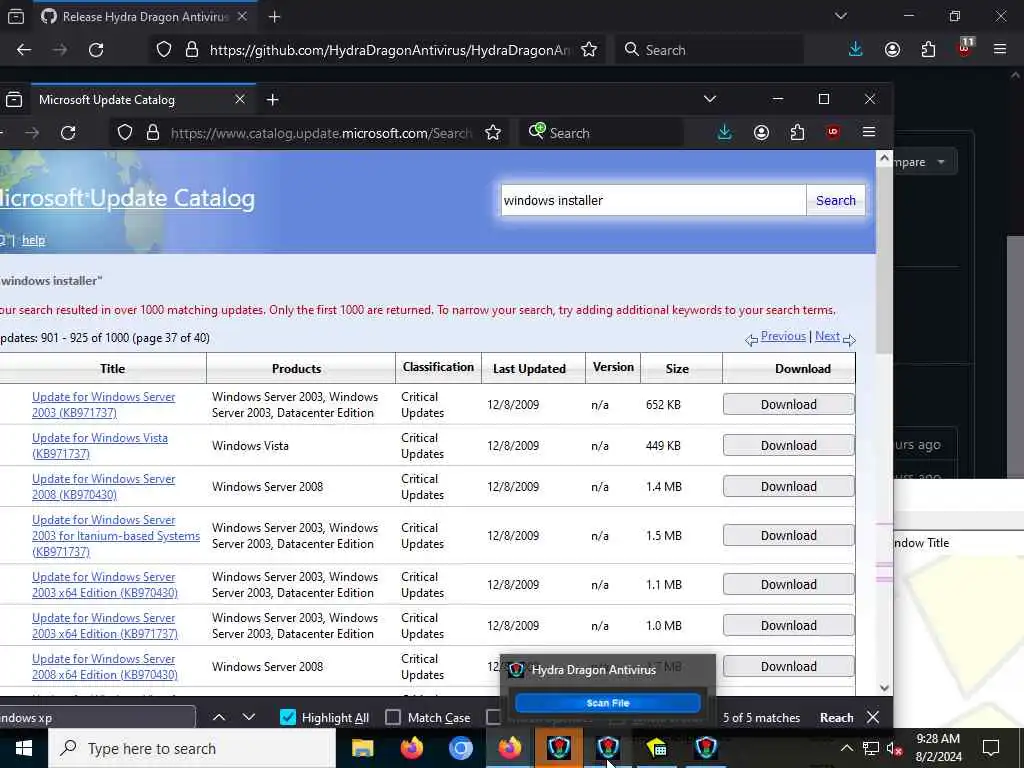
Task: Open downloads panel in the GitHub window
Action: click(856, 50)
